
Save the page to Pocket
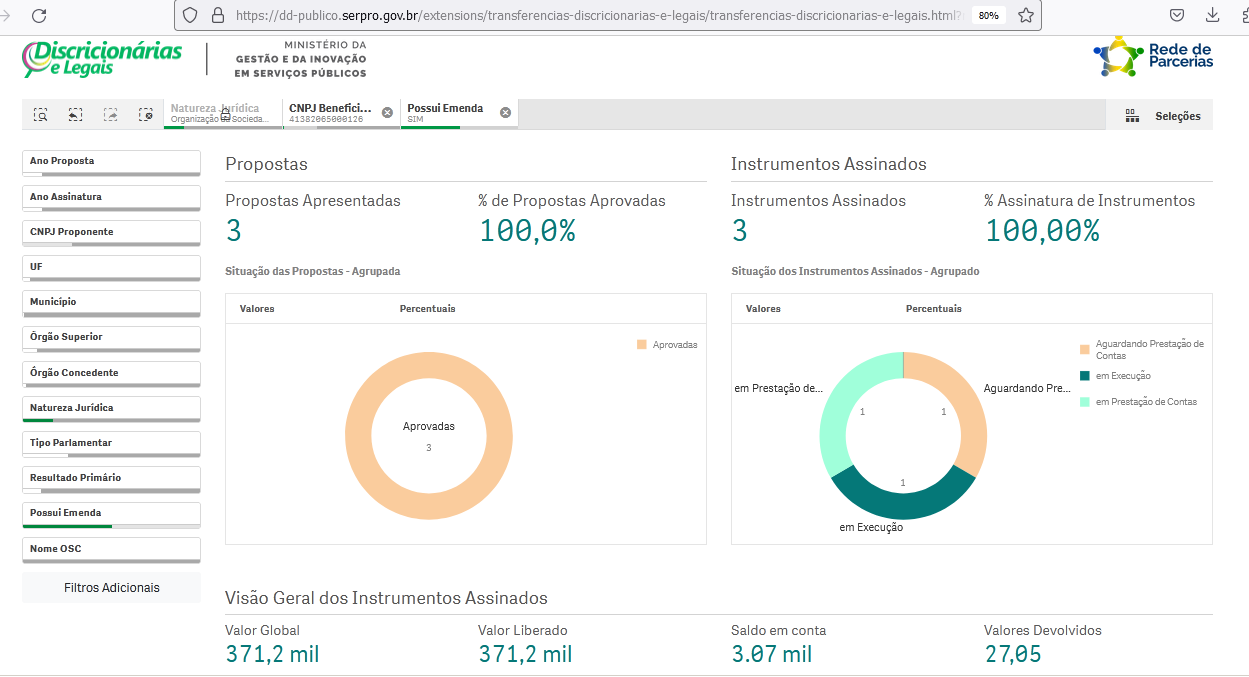point(1177,15)
